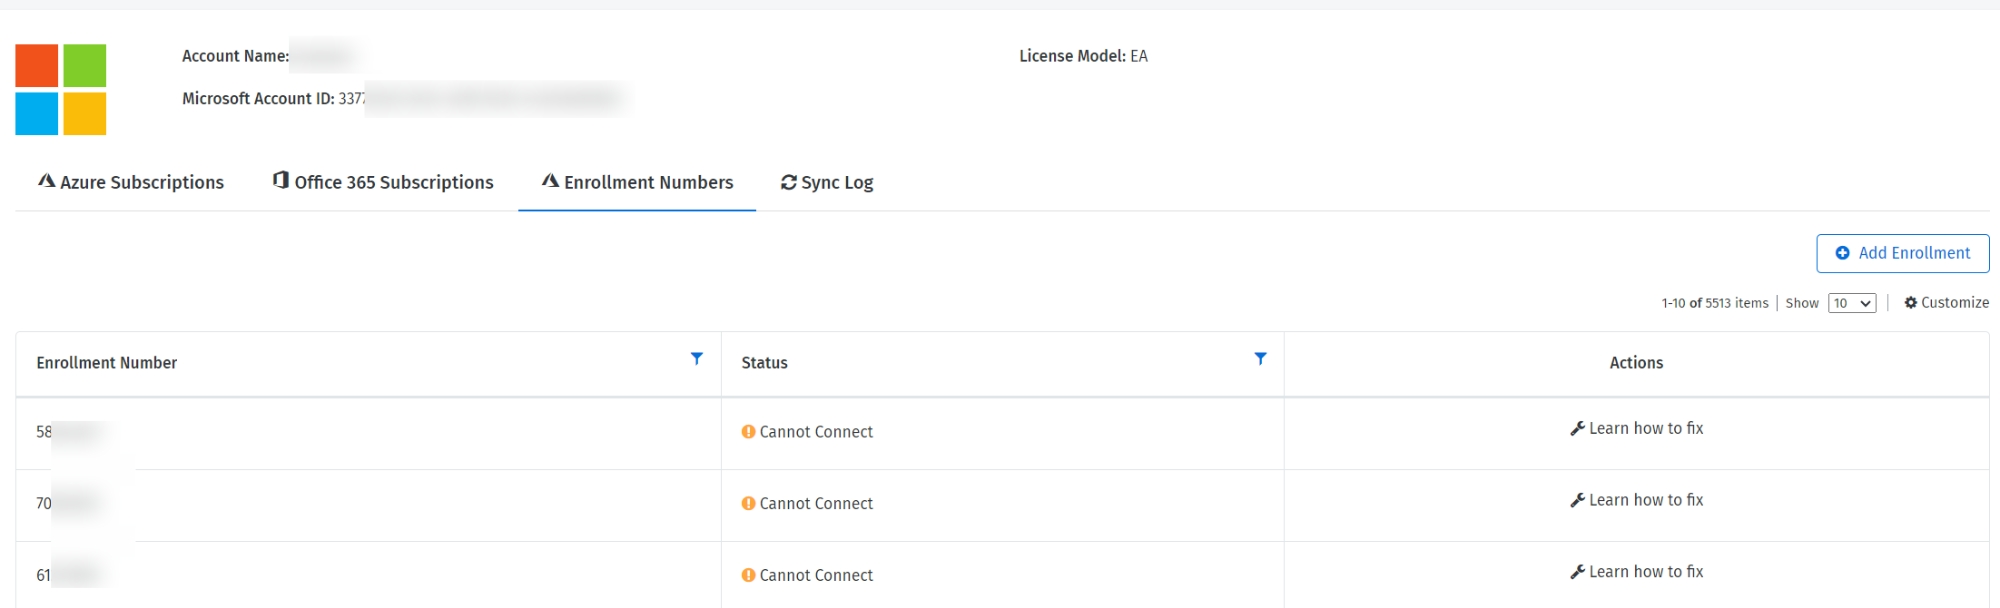The image size is (2000, 608).
Task: Click the first row's orange warning icon
Action: pos(748,432)
